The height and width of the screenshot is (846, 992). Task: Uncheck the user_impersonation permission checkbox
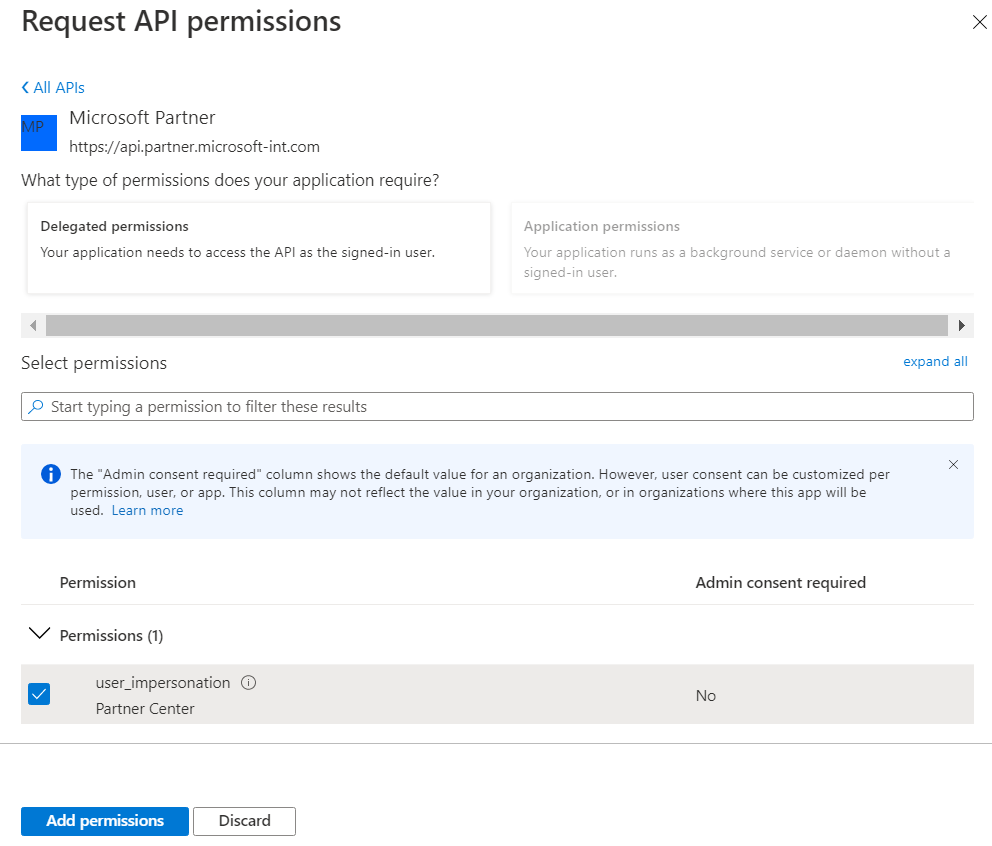[39, 694]
